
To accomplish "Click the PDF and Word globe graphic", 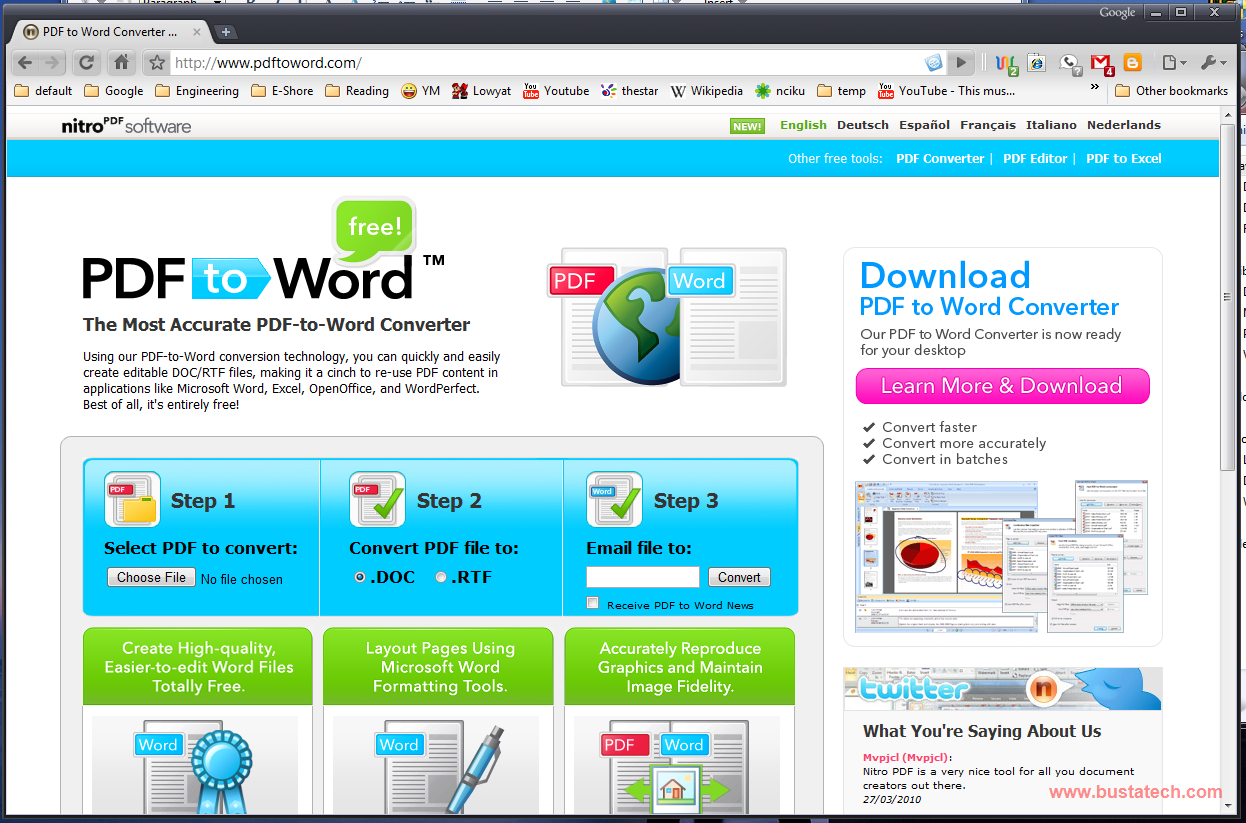I will tap(667, 316).
